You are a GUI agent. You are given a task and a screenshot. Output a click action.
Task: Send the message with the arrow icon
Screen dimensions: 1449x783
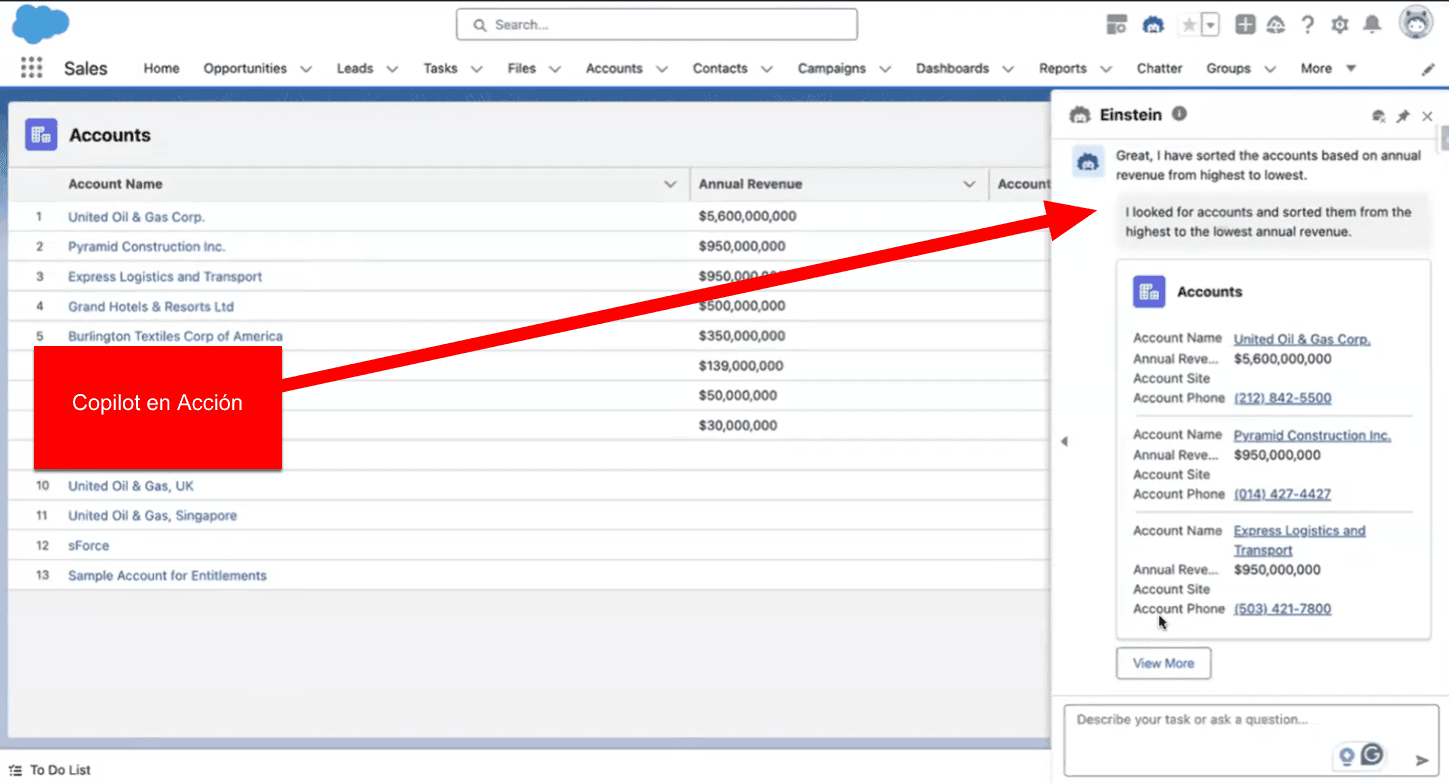(x=1422, y=761)
